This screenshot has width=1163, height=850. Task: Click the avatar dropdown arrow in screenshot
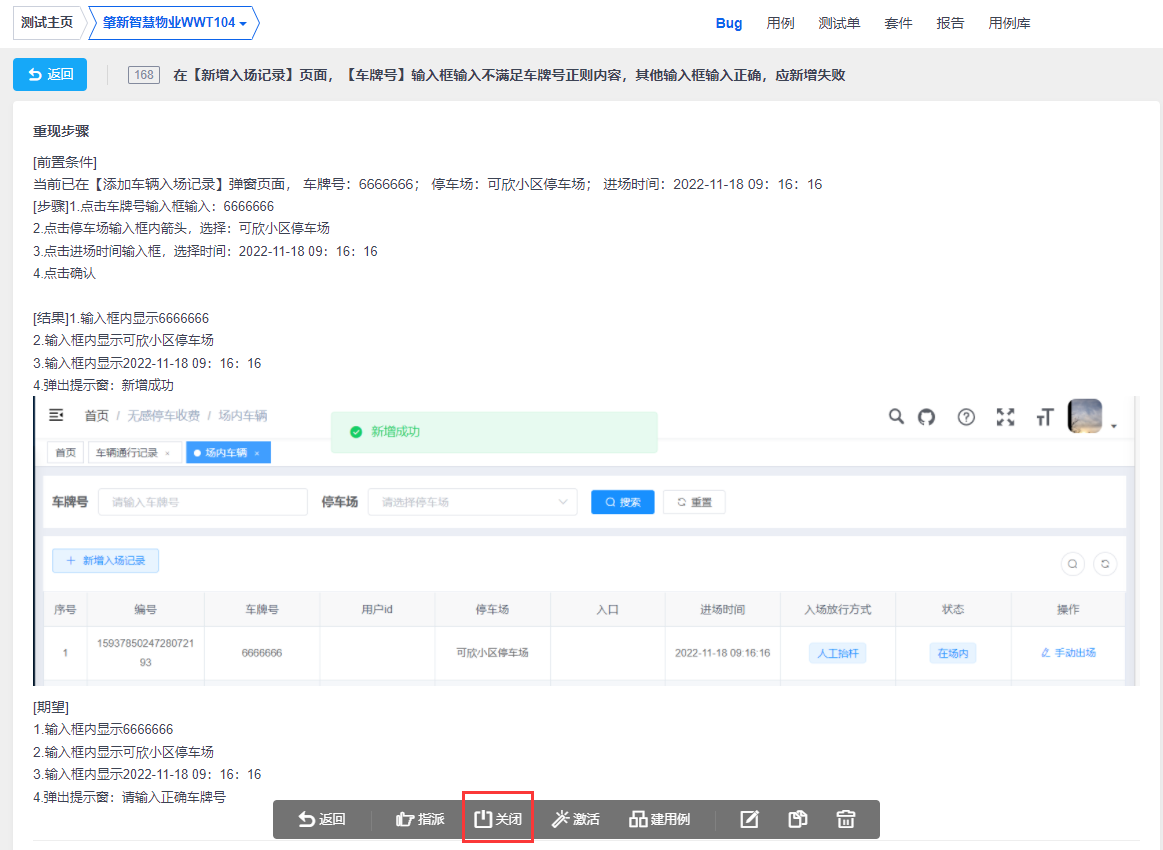(x=1113, y=427)
